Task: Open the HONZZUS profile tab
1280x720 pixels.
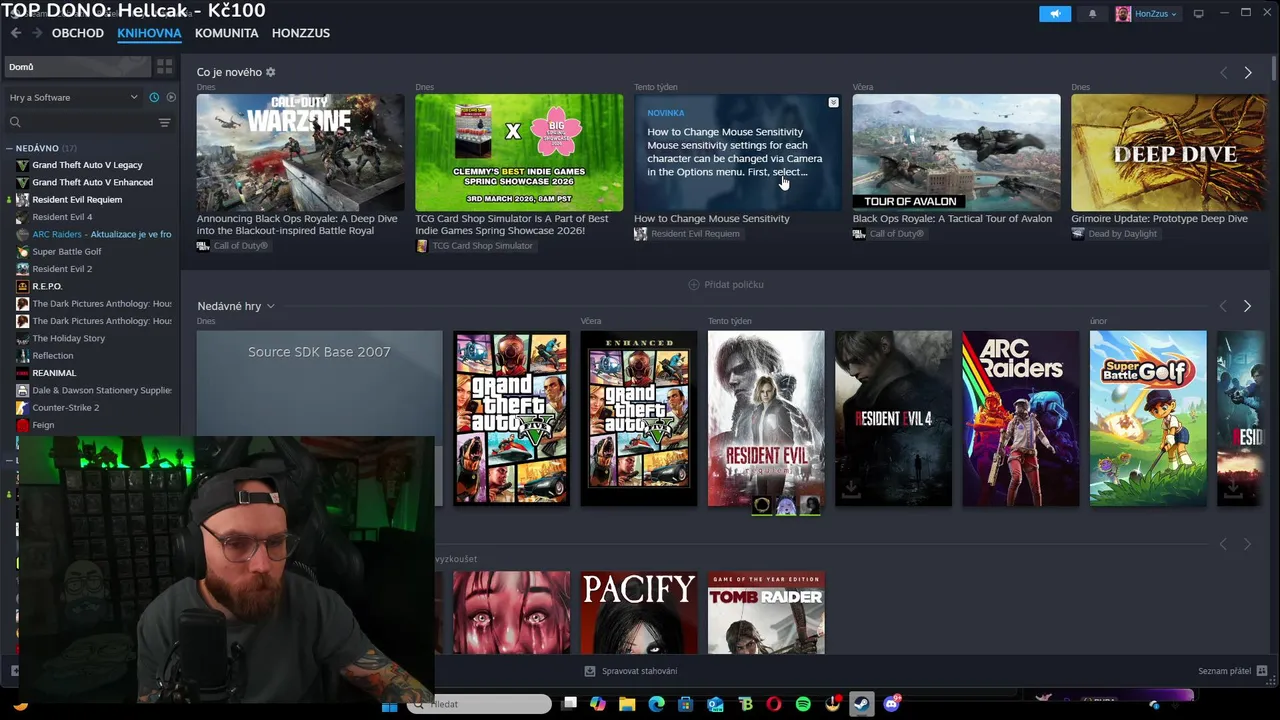Action: pos(301,33)
